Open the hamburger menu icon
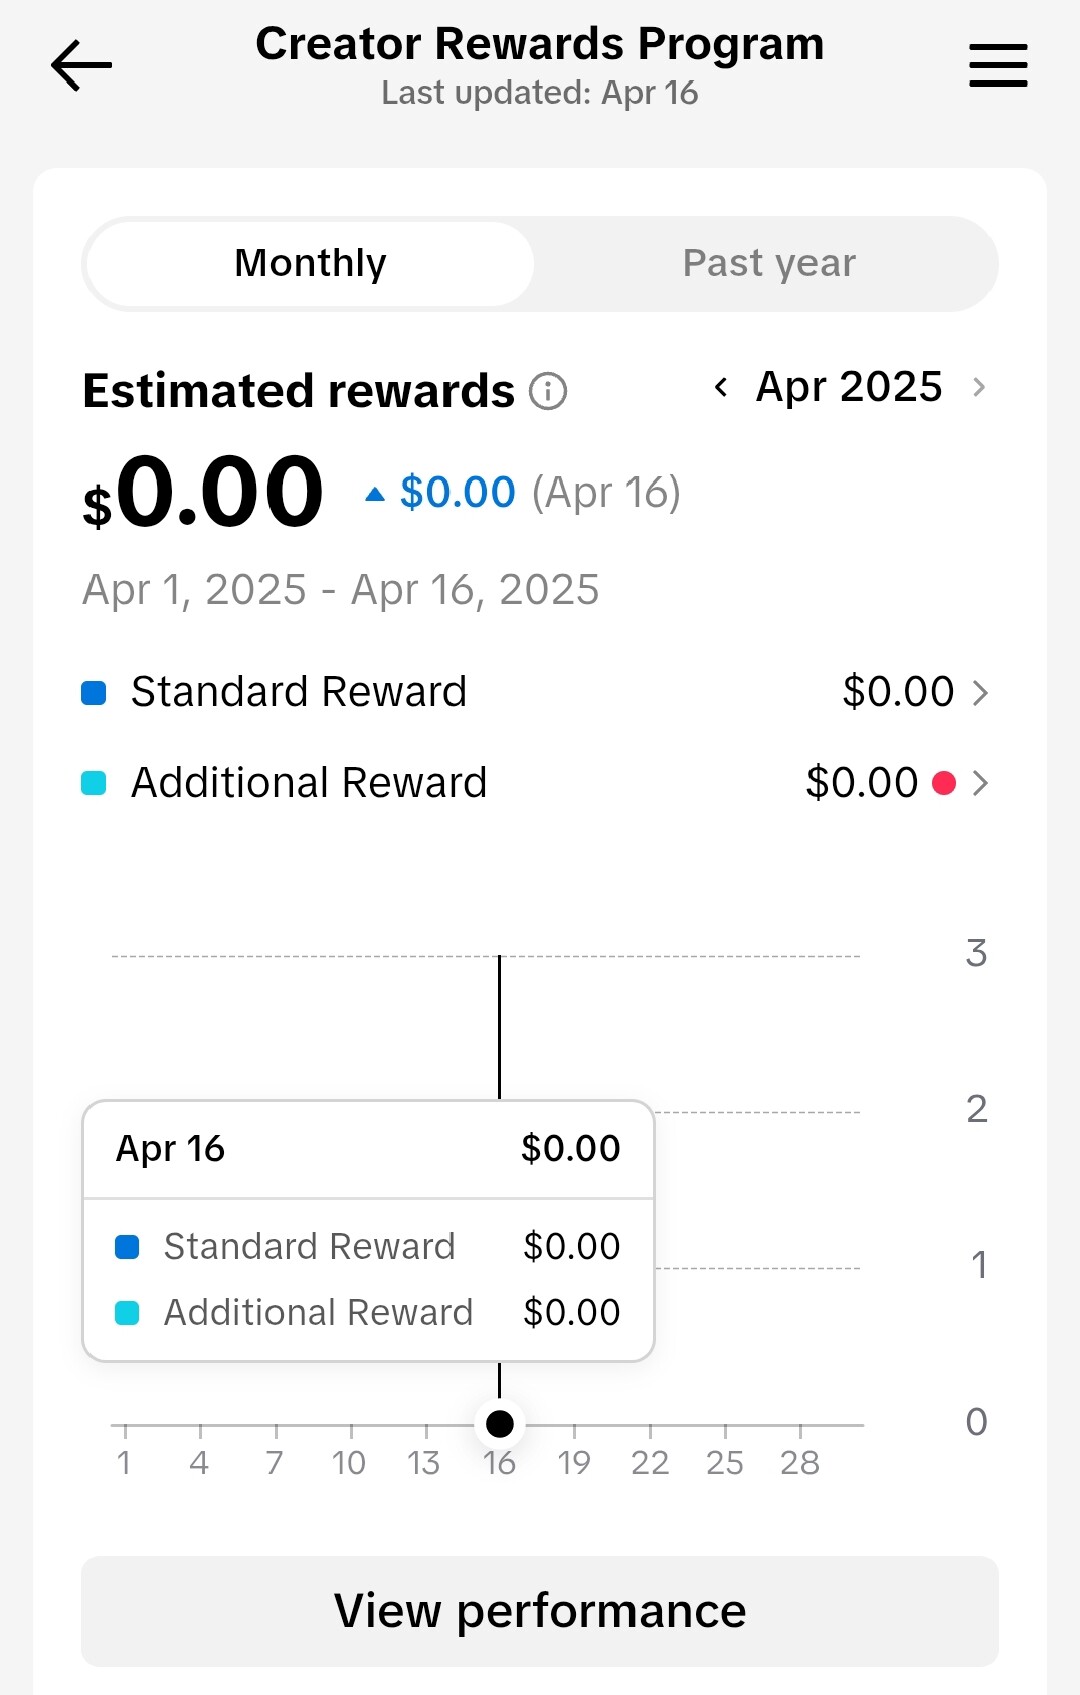The width and height of the screenshot is (1080, 1695). (x=998, y=66)
